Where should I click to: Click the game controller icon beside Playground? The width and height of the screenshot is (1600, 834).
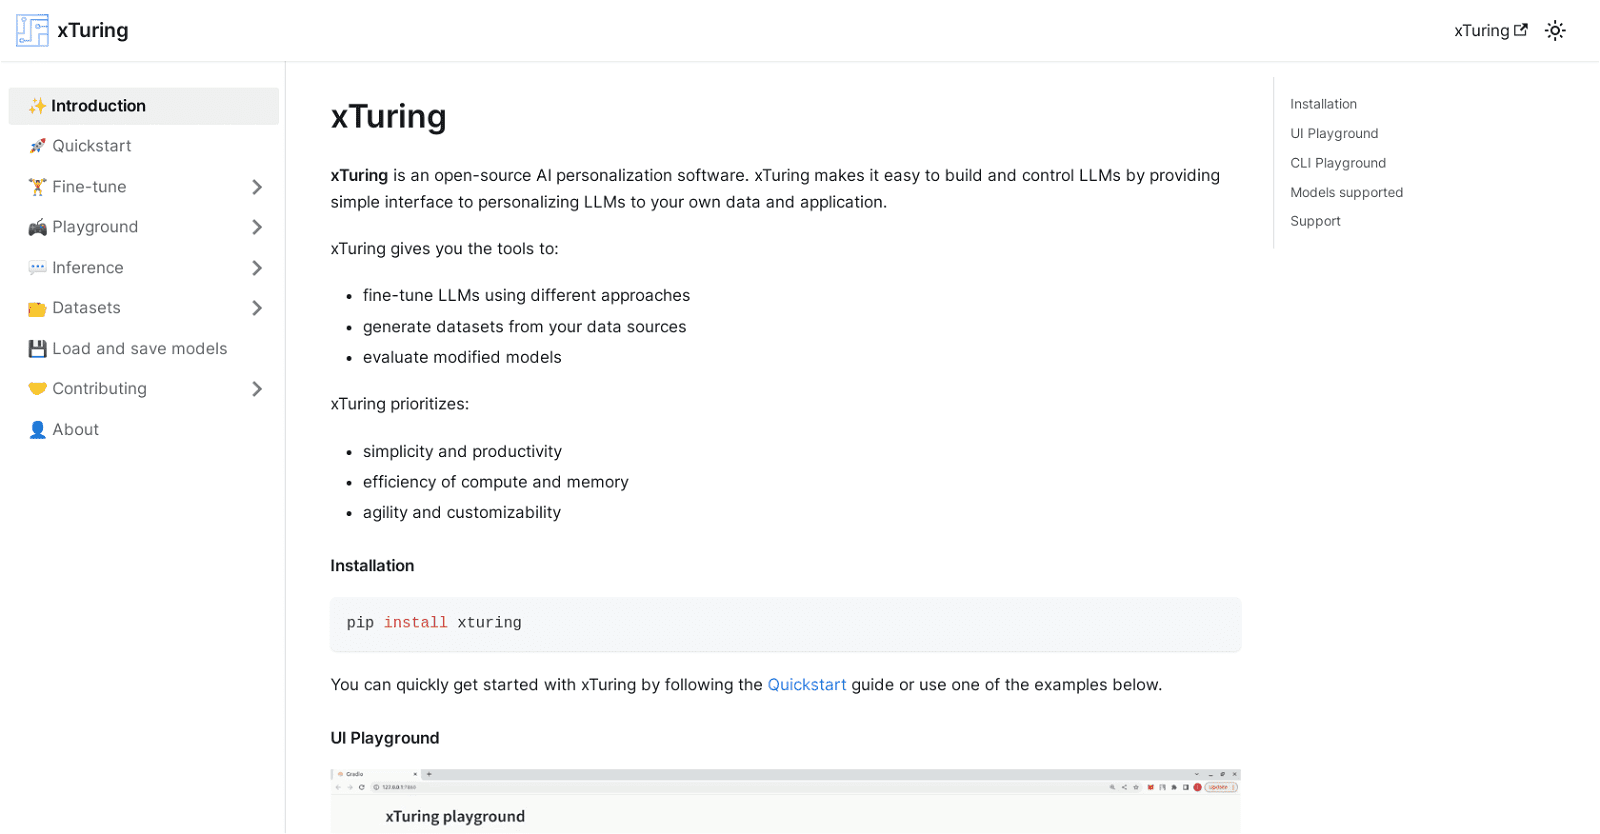(x=37, y=227)
